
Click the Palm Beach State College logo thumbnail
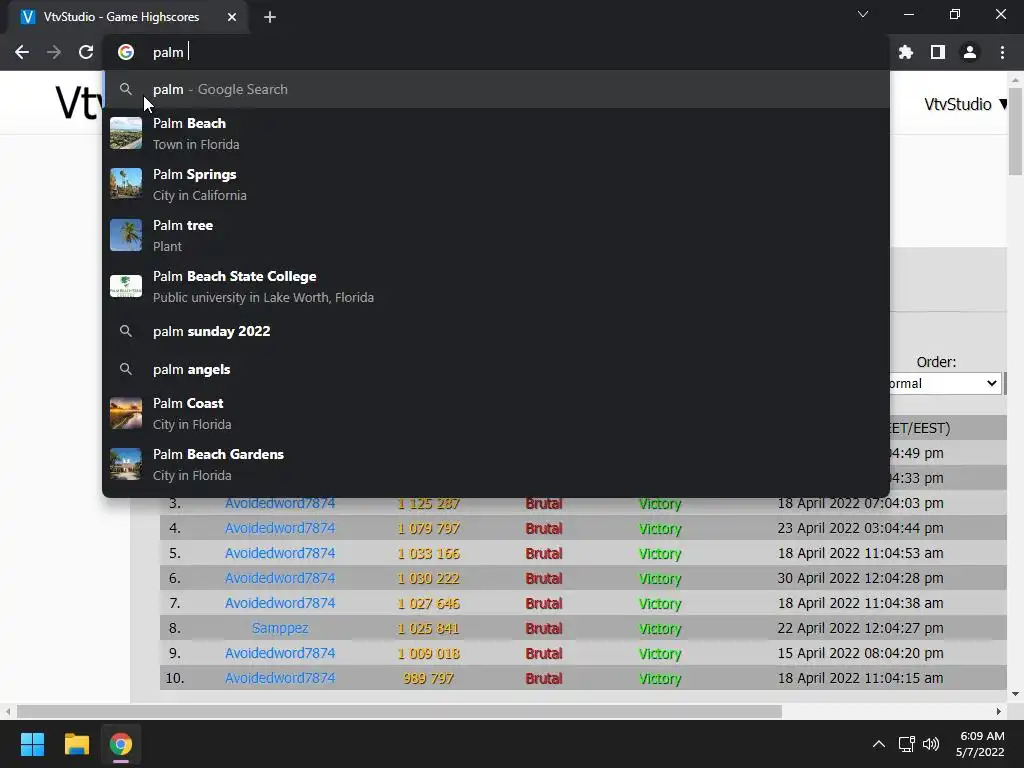tap(126, 286)
